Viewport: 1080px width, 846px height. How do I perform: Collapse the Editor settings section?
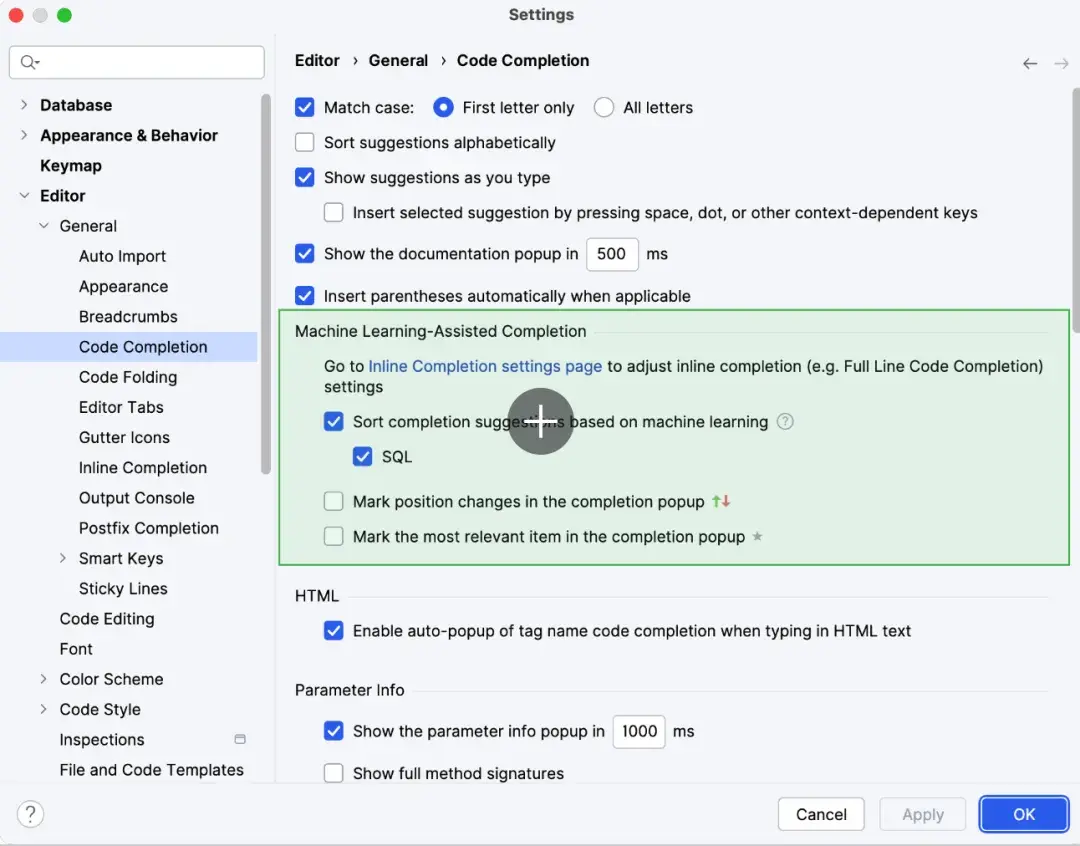(24, 196)
